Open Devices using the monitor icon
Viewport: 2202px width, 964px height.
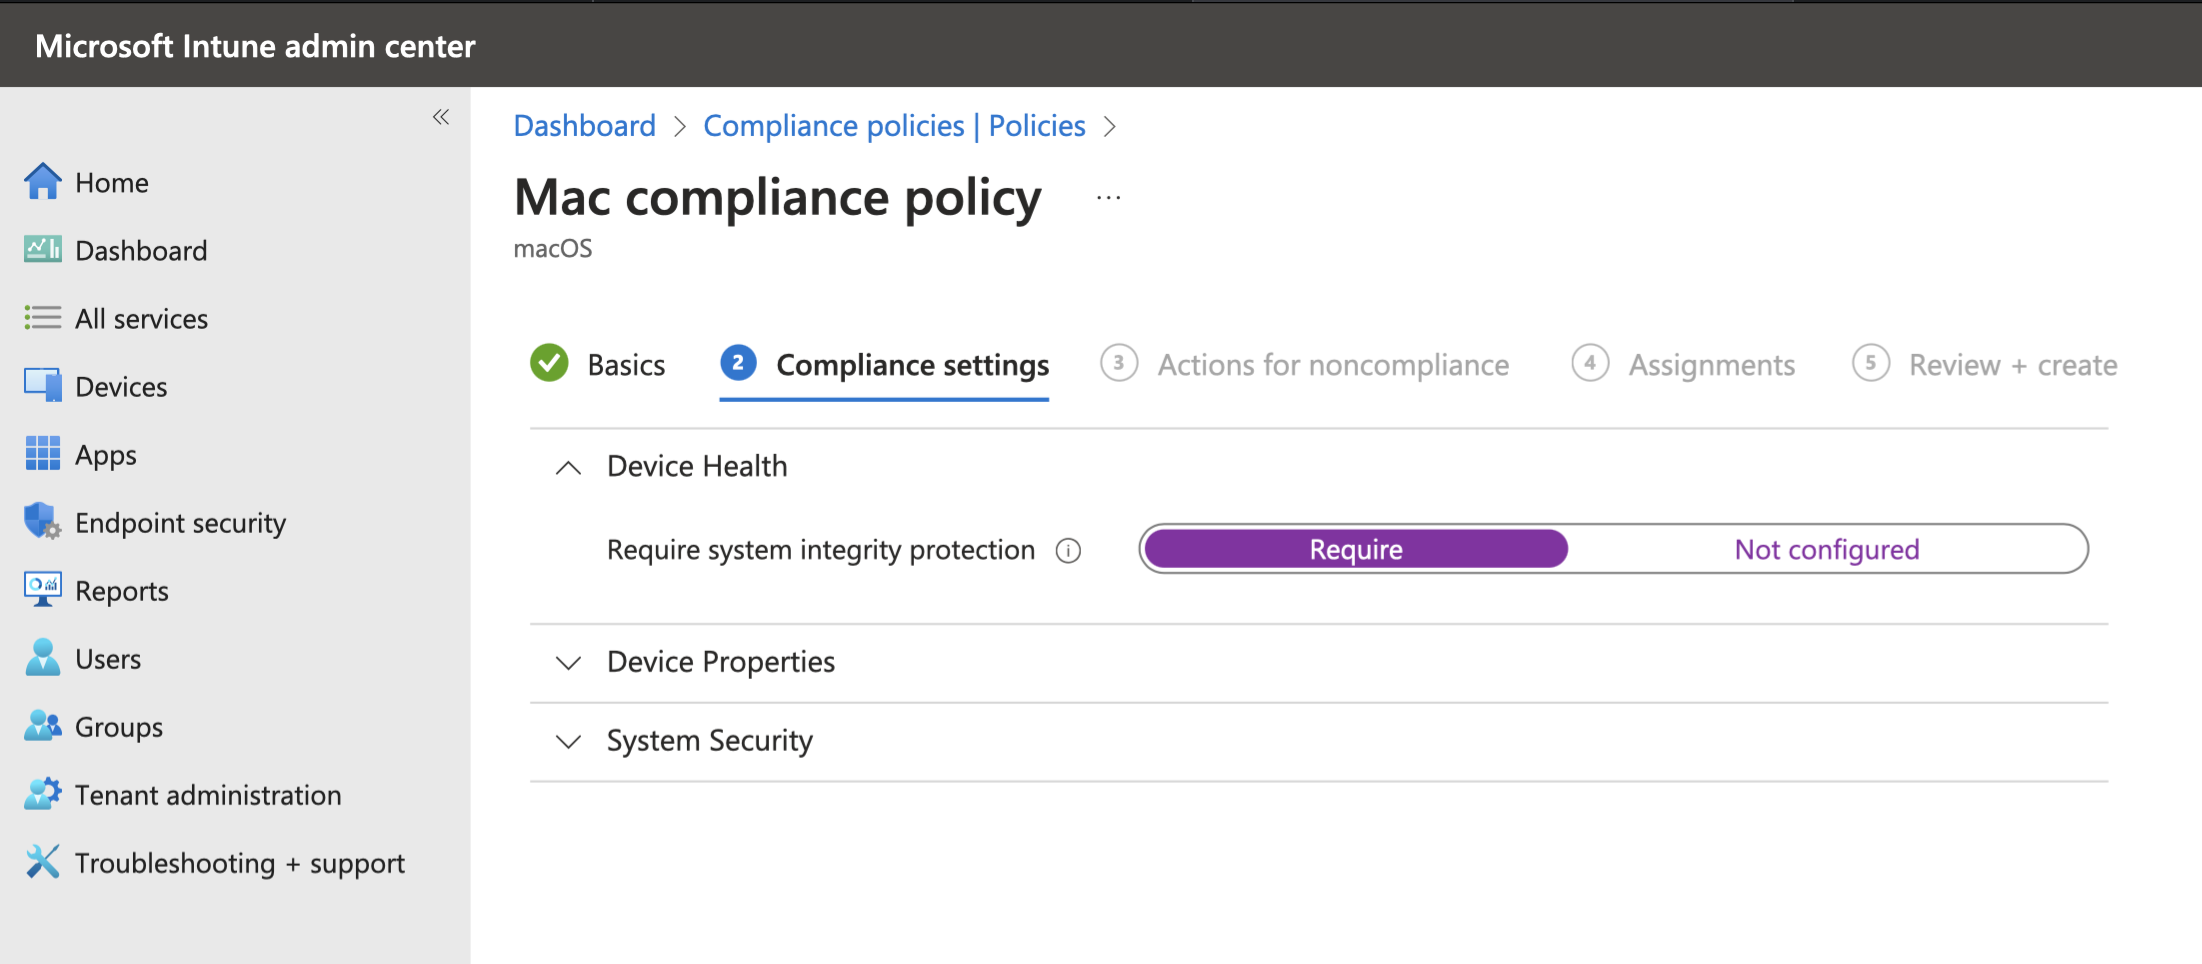(x=42, y=386)
